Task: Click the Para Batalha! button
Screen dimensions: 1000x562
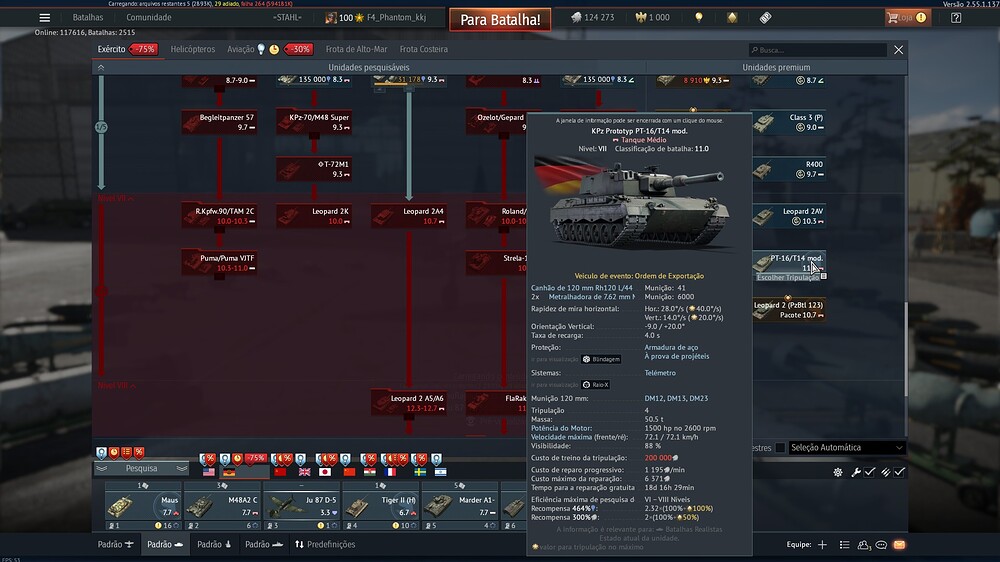Action: (501, 20)
